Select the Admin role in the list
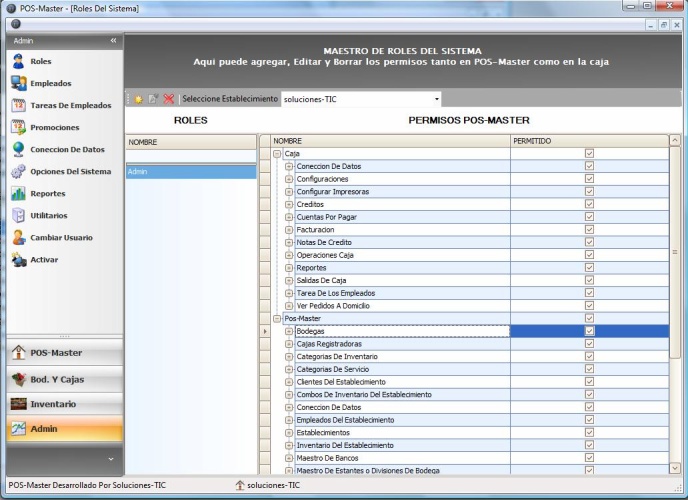This screenshot has width=688, height=500. tap(190, 171)
